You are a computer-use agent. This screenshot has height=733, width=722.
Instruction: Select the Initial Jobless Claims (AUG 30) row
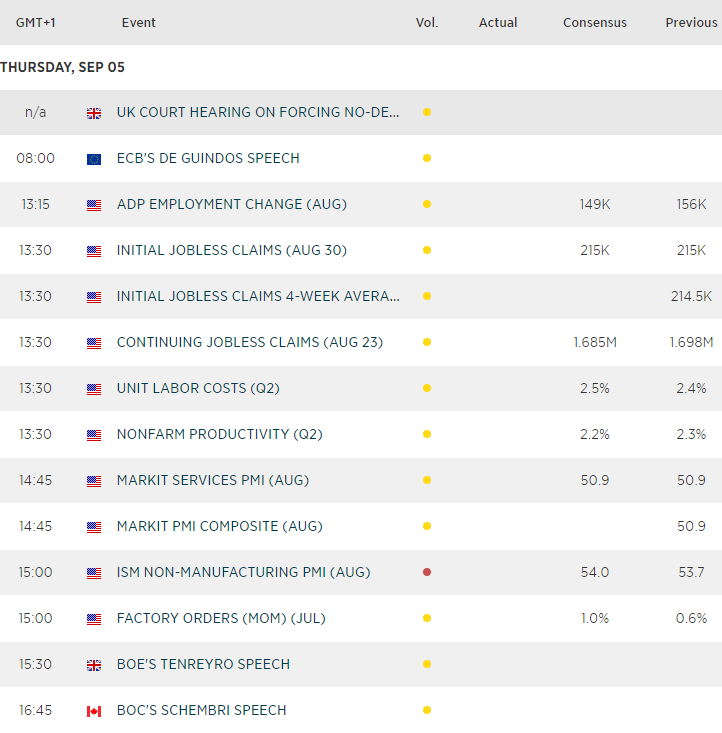pyautogui.click(x=231, y=250)
